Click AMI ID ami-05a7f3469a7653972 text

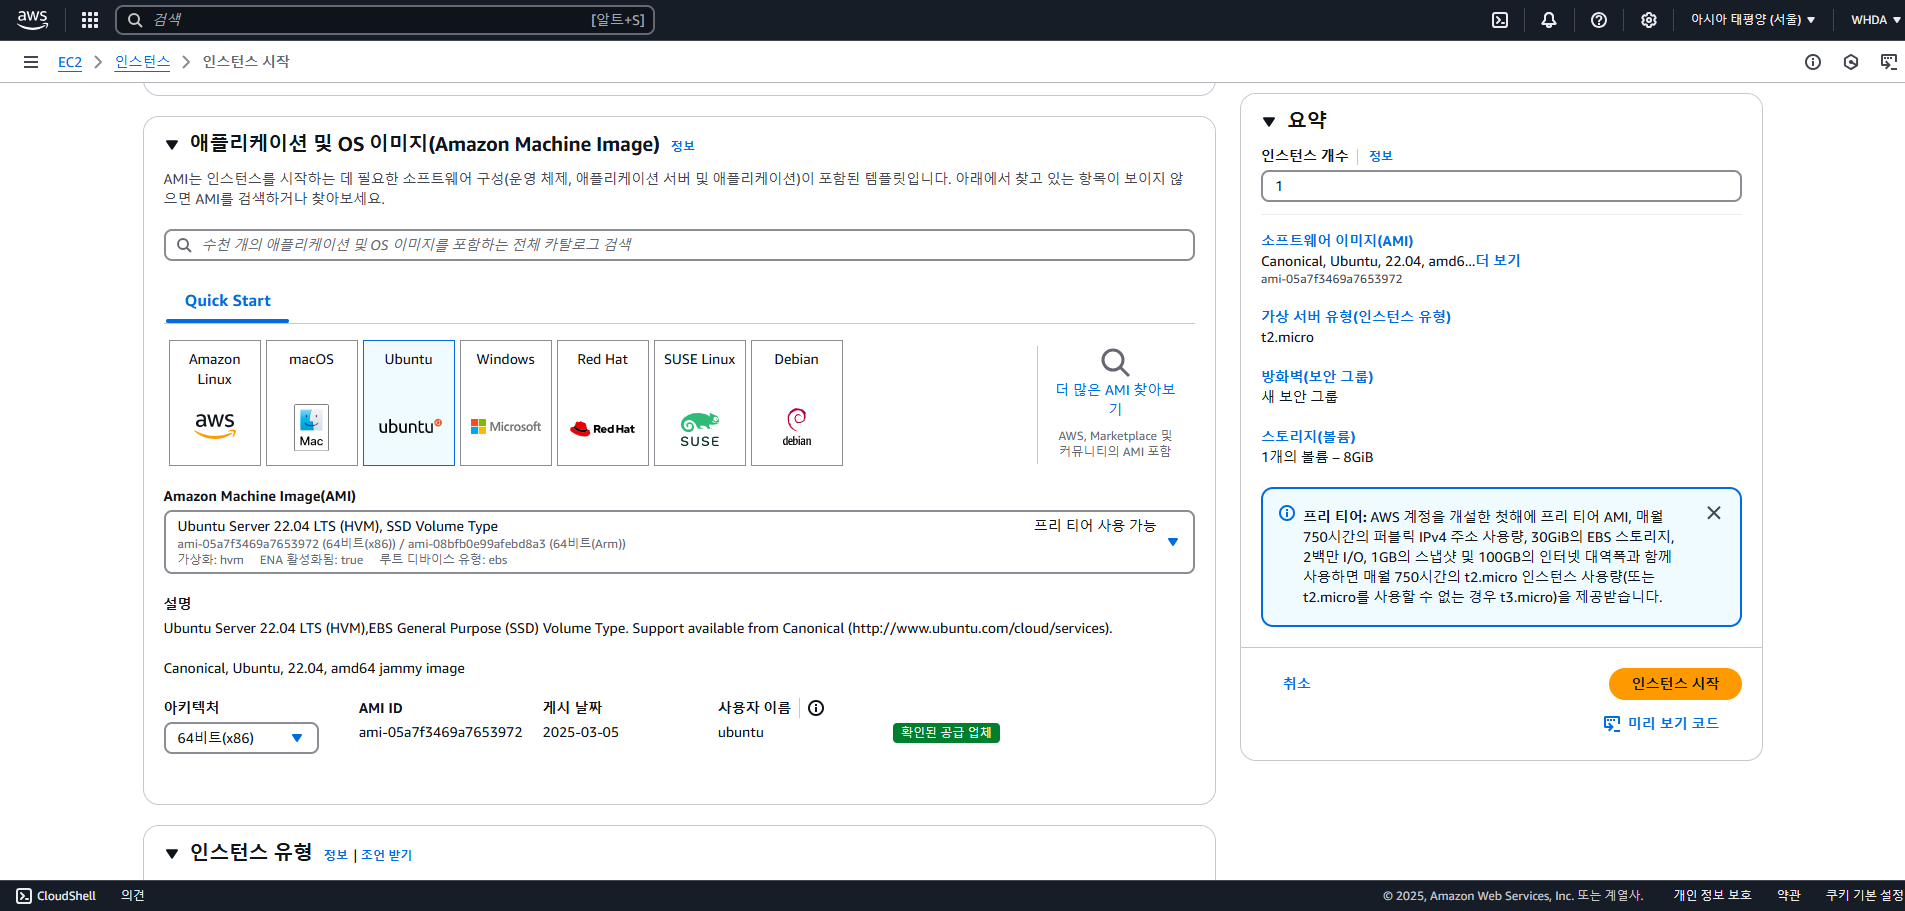pyautogui.click(x=441, y=733)
